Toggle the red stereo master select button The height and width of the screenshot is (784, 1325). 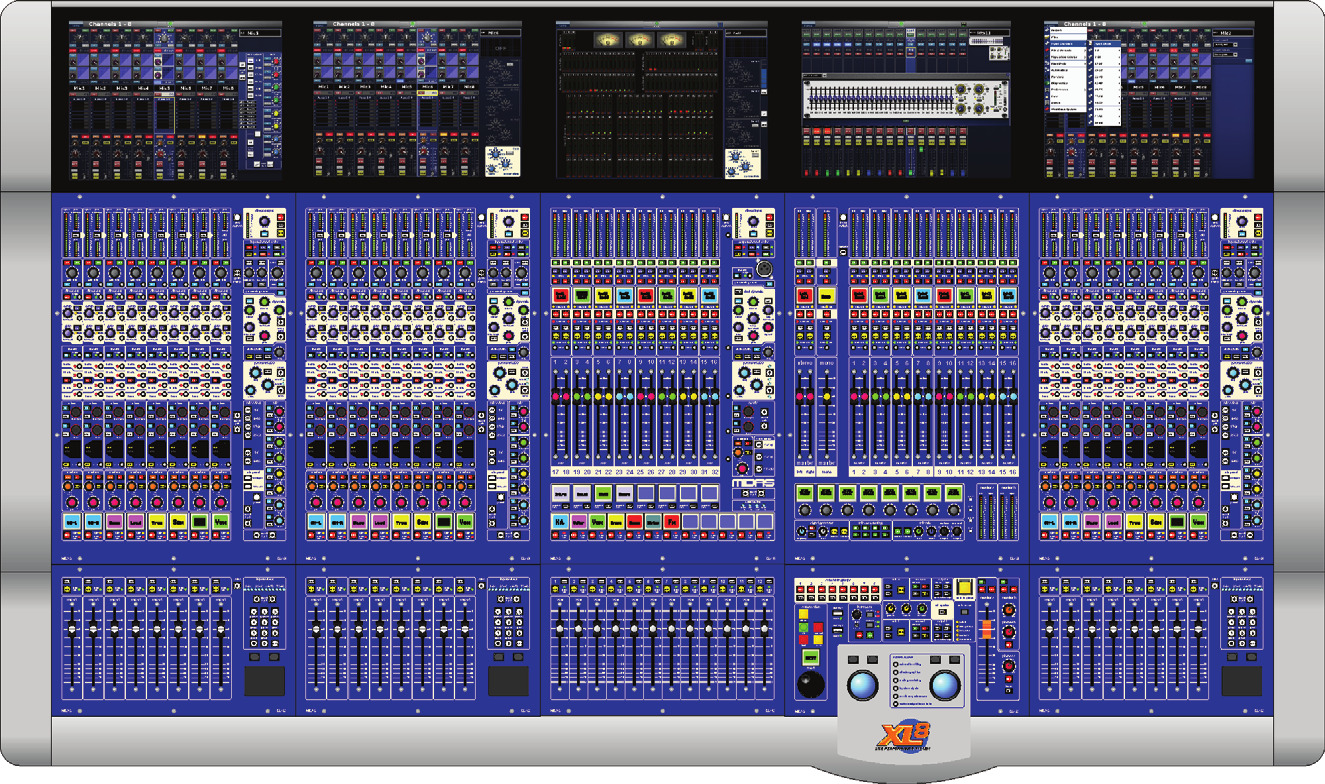coord(804,296)
